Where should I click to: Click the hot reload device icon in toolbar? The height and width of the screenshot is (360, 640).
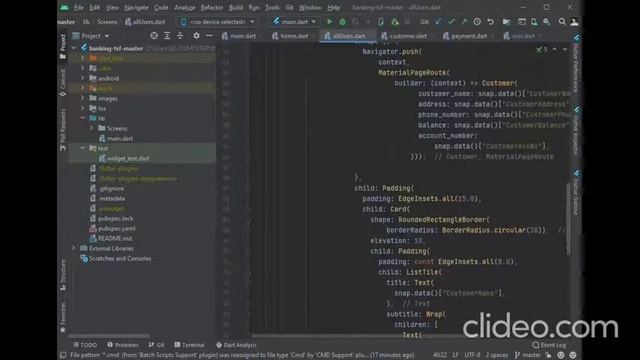380,22
